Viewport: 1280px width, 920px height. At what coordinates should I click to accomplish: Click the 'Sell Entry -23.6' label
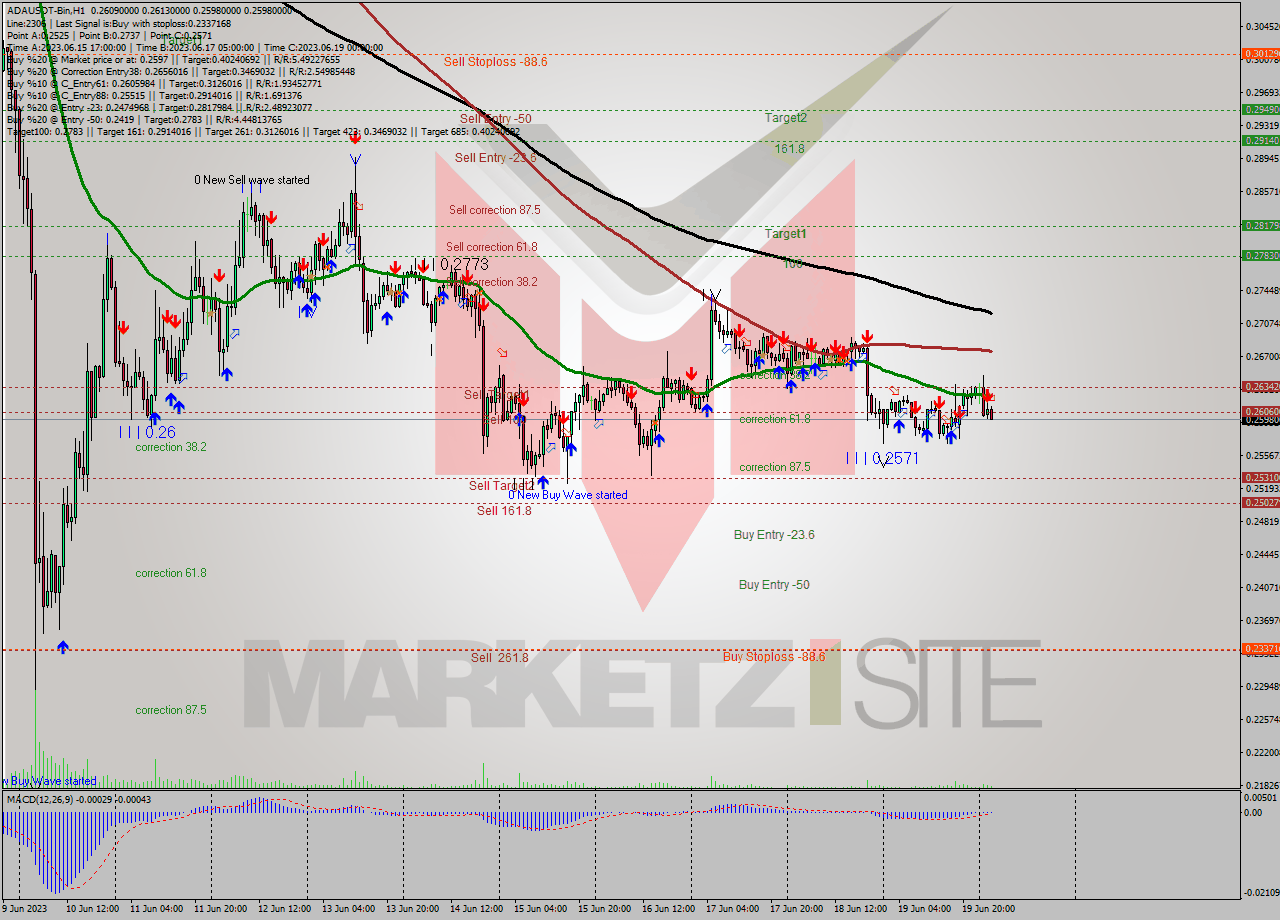pyautogui.click(x=495, y=158)
